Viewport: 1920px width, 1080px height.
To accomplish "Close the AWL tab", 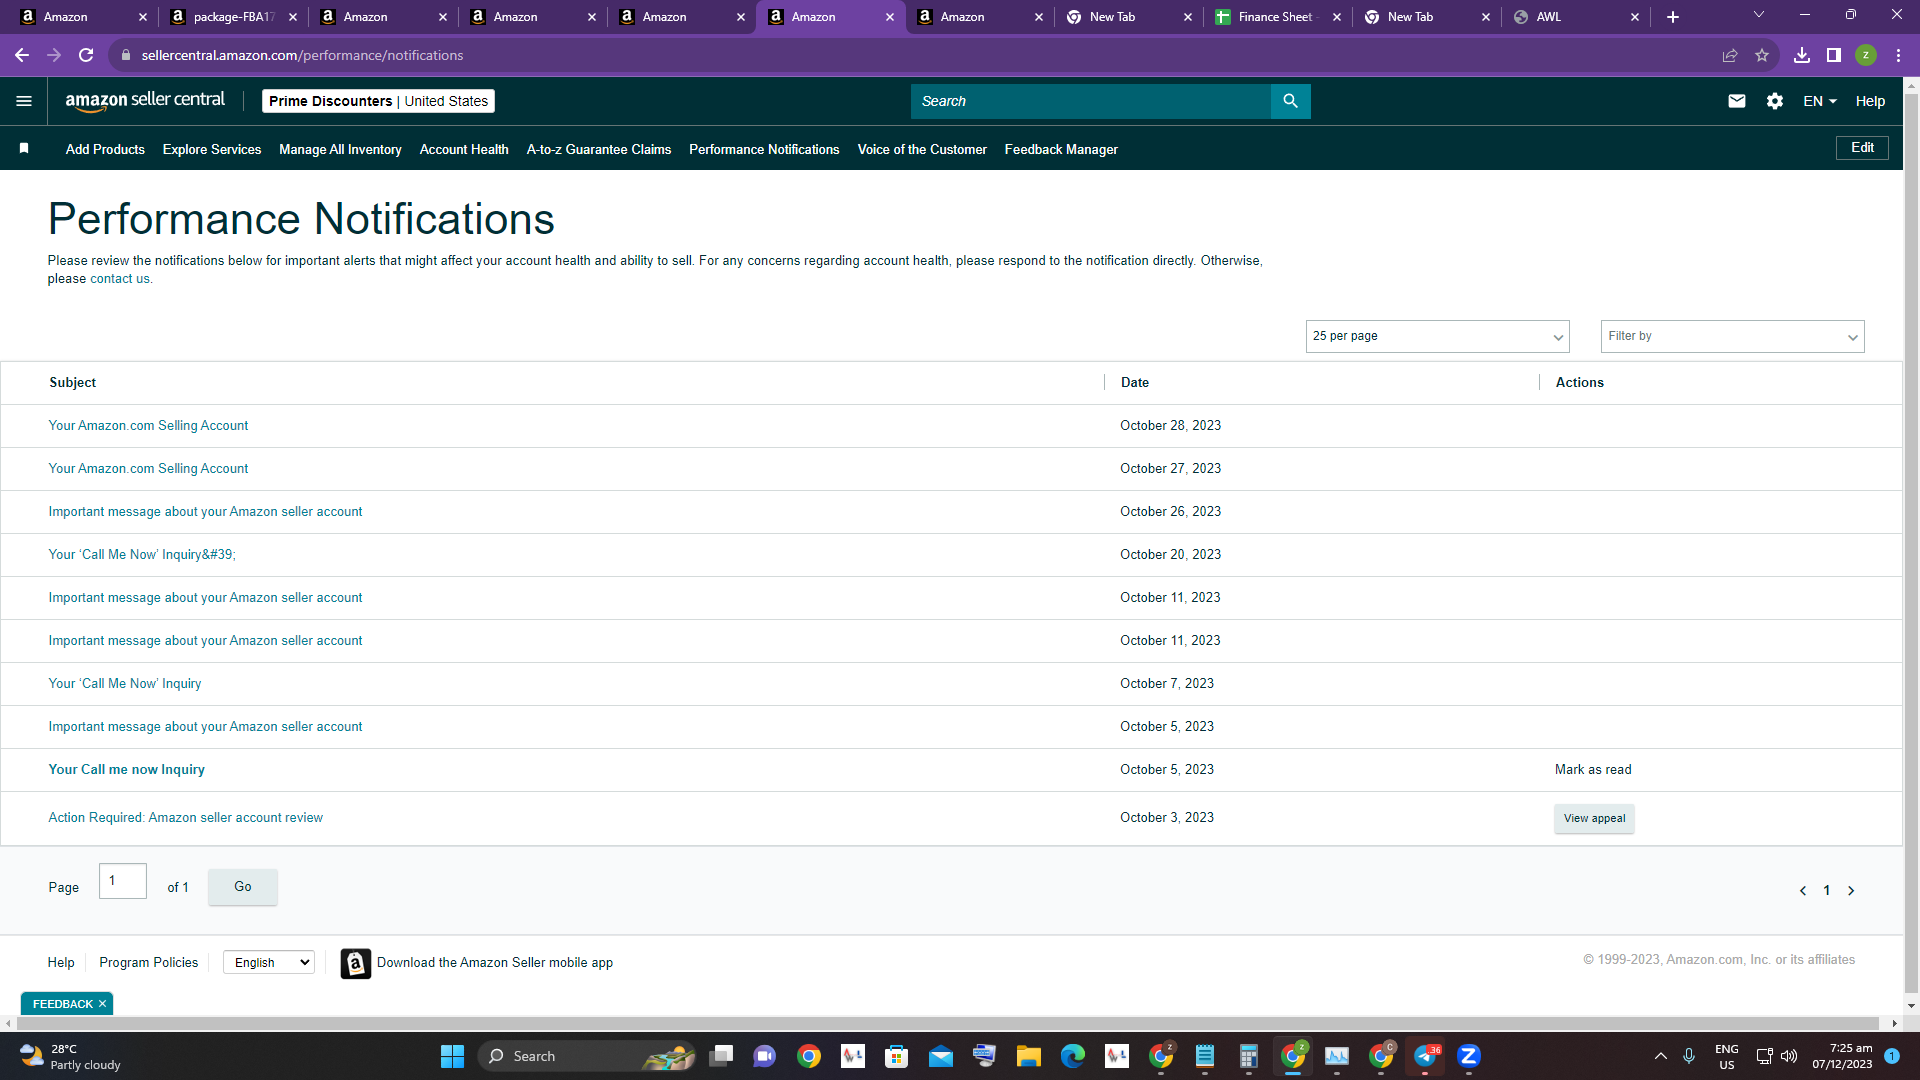I will pos(1635,17).
